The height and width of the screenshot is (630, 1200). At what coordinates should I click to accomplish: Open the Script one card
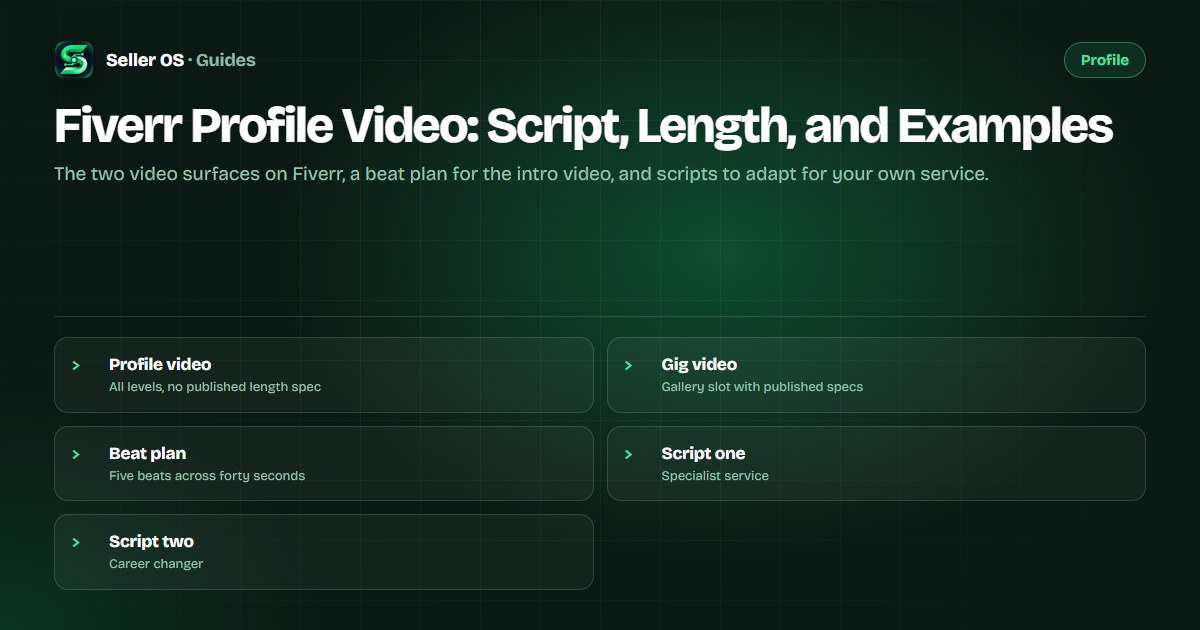click(876, 463)
